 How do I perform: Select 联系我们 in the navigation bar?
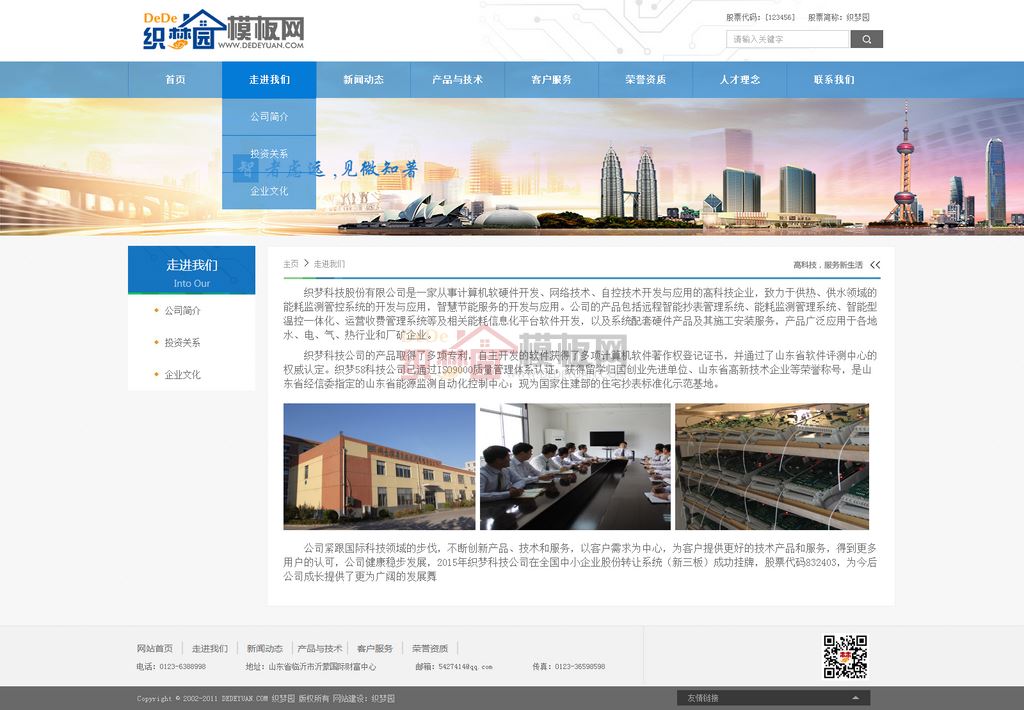(833, 80)
